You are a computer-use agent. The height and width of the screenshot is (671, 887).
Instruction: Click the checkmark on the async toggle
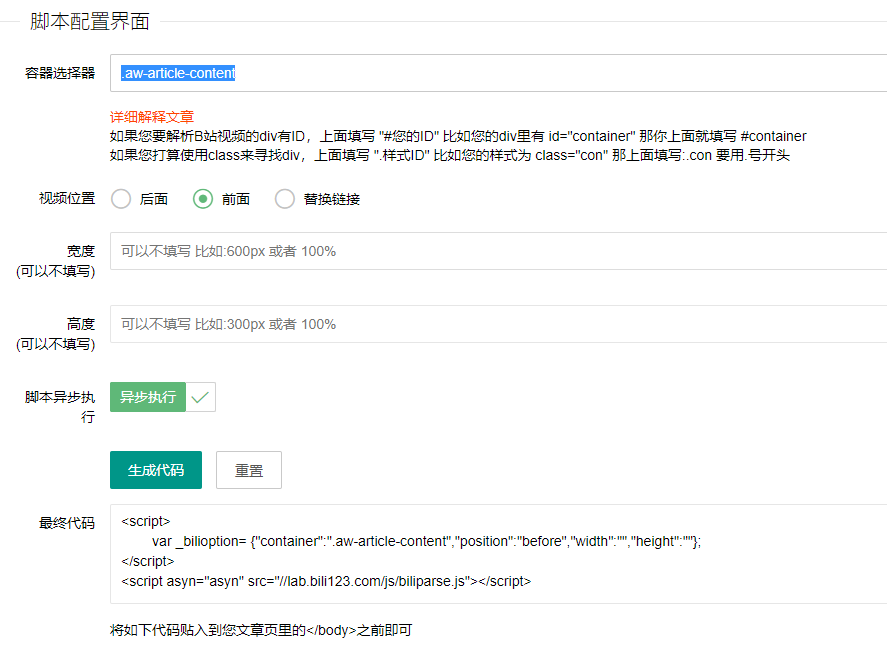[x=200, y=397]
